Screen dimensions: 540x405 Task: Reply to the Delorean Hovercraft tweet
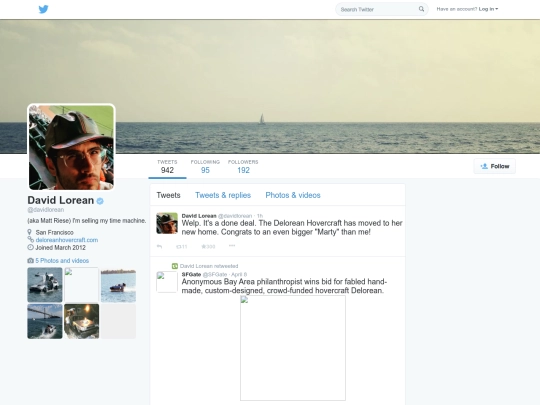(x=159, y=247)
